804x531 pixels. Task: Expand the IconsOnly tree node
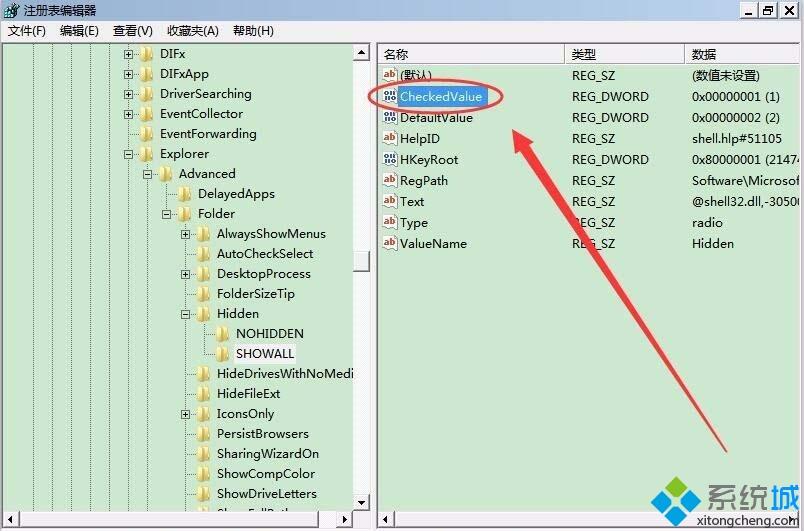click(185, 414)
